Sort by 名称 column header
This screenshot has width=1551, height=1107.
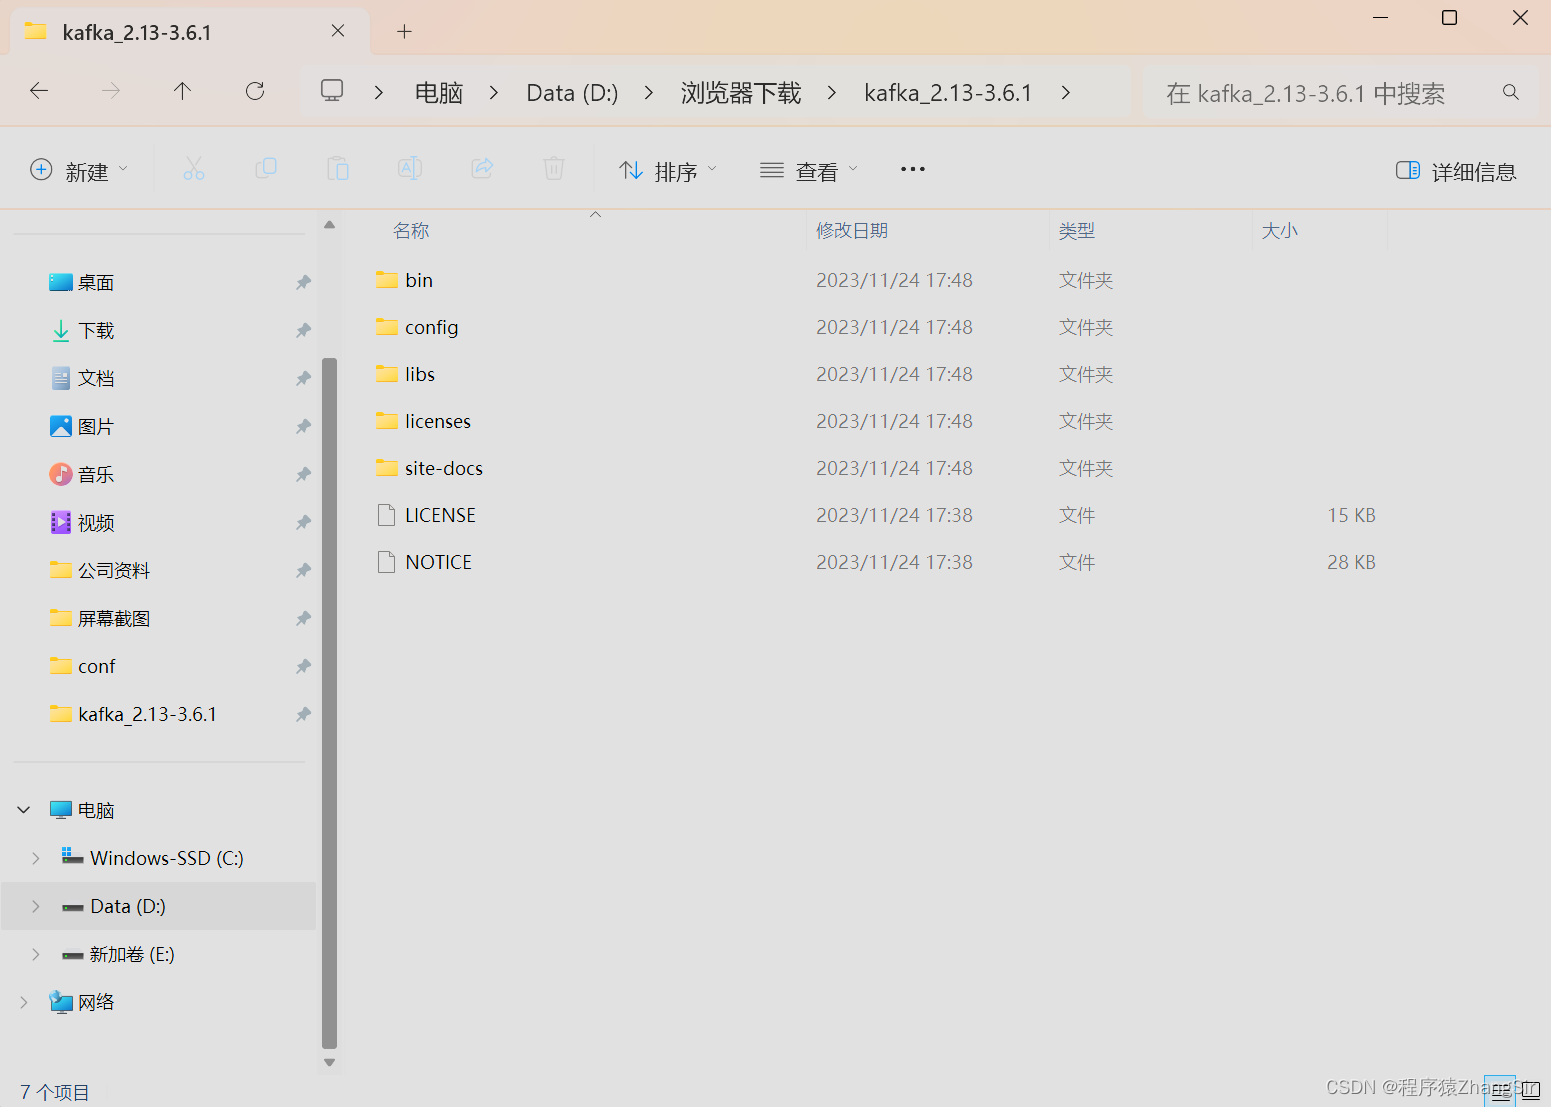[411, 231]
